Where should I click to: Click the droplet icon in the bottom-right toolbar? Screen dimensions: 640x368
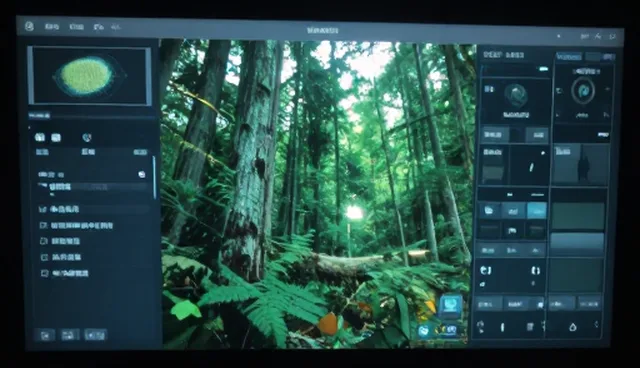coord(573,326)
